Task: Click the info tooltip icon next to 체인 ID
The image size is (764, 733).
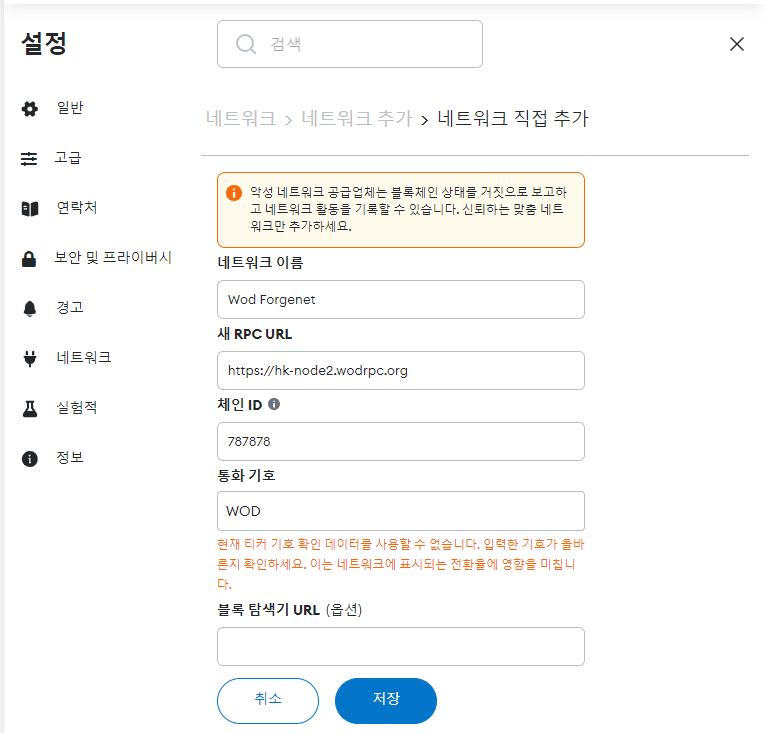Action: coord(274,404)
